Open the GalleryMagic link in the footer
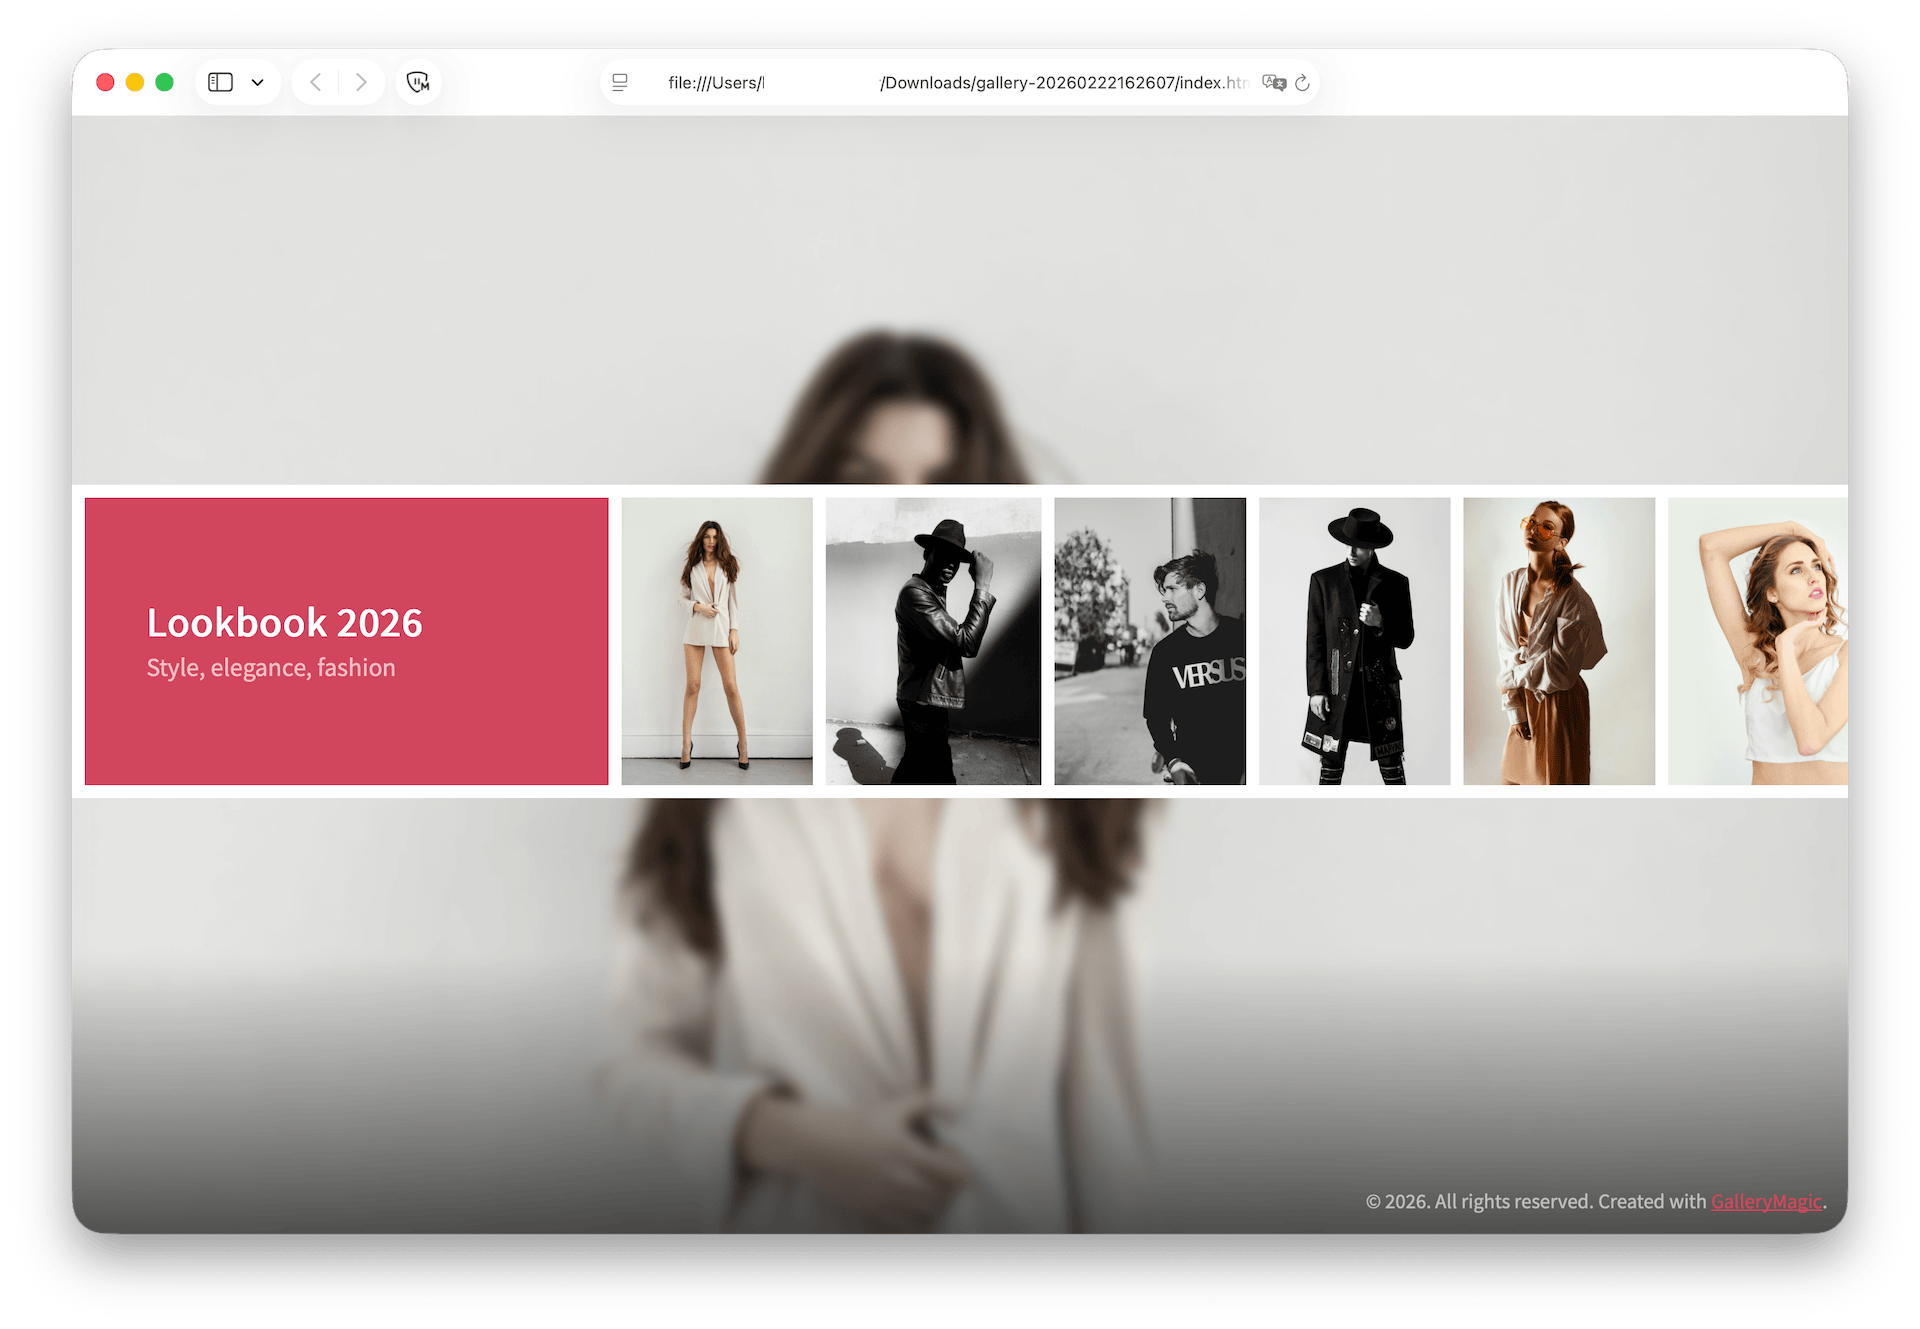 tap(1765, 1201)
